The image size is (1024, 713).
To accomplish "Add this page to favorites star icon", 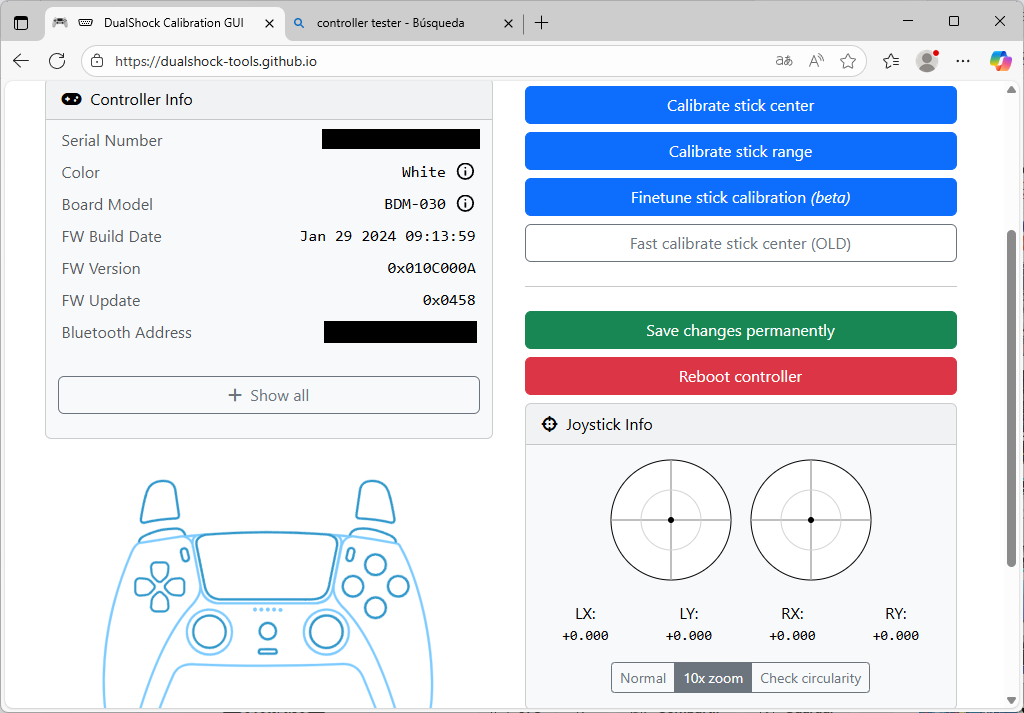I will tap(848, 61).
